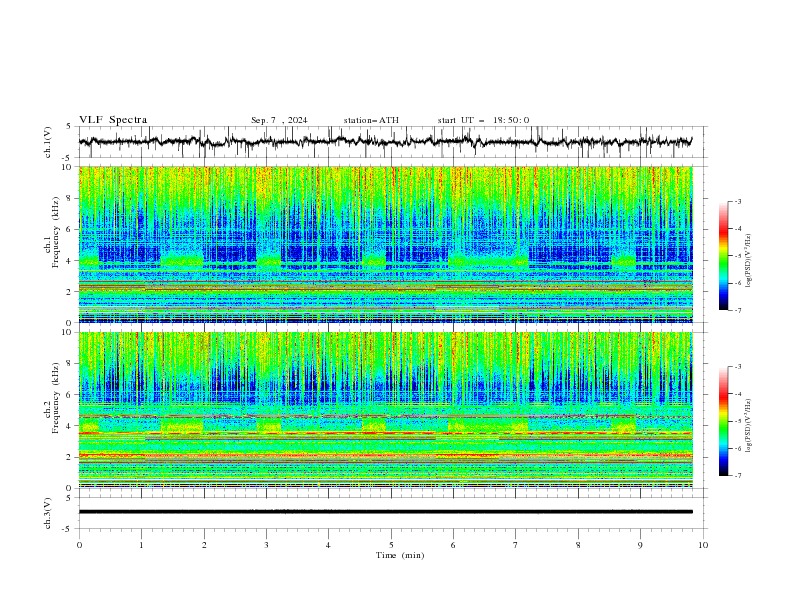Click the ch.2 PSD color scale bar
Viewport: 792px width, 612px height.
point(723,421)
